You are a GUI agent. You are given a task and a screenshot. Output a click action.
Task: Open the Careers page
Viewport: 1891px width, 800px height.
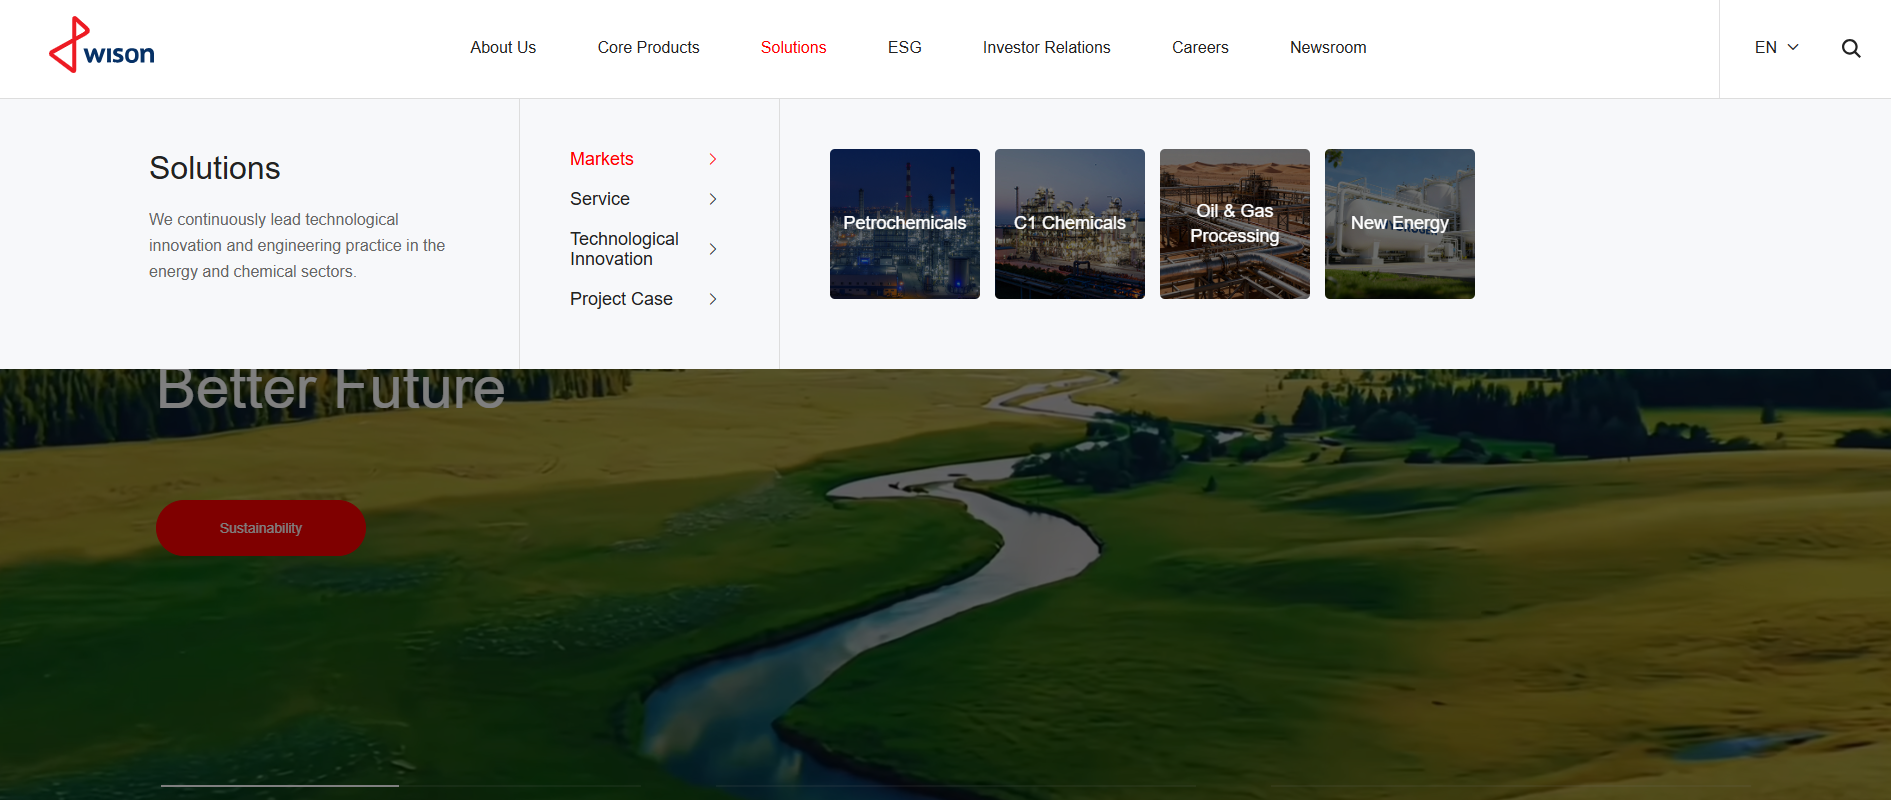(x=1200, y=47)
